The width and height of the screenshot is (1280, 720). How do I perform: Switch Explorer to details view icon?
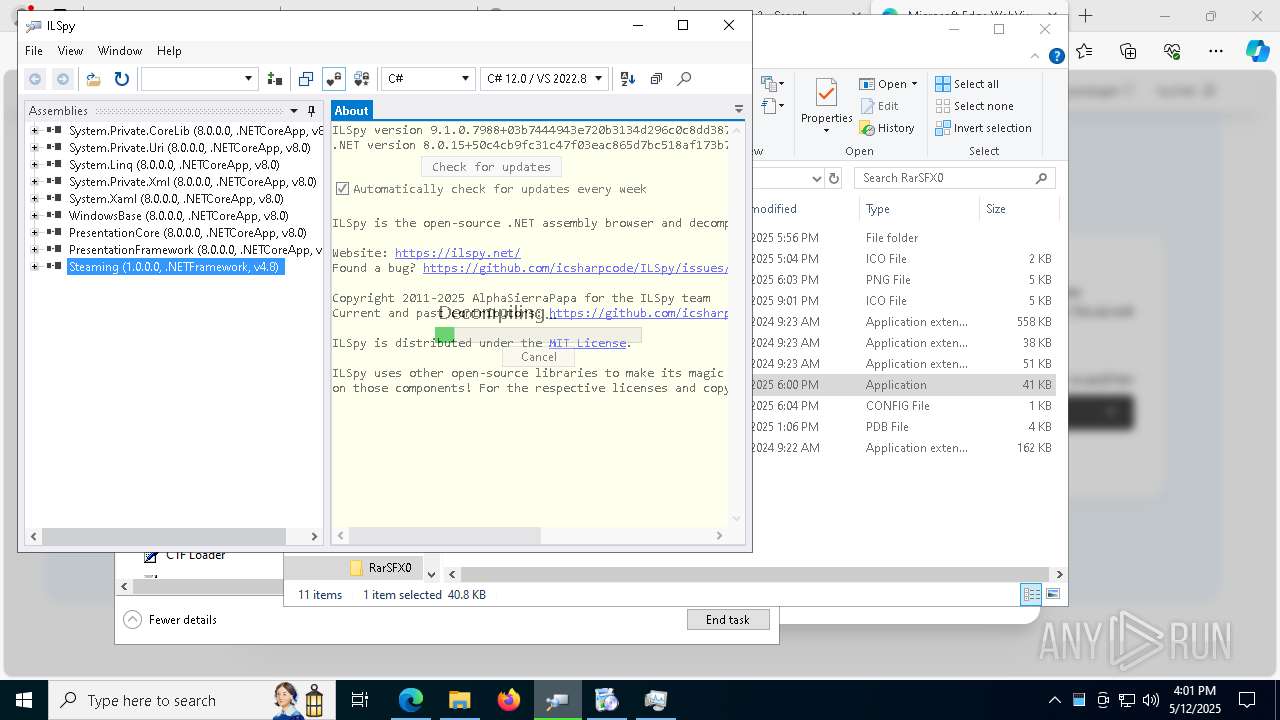point(1031,594)
